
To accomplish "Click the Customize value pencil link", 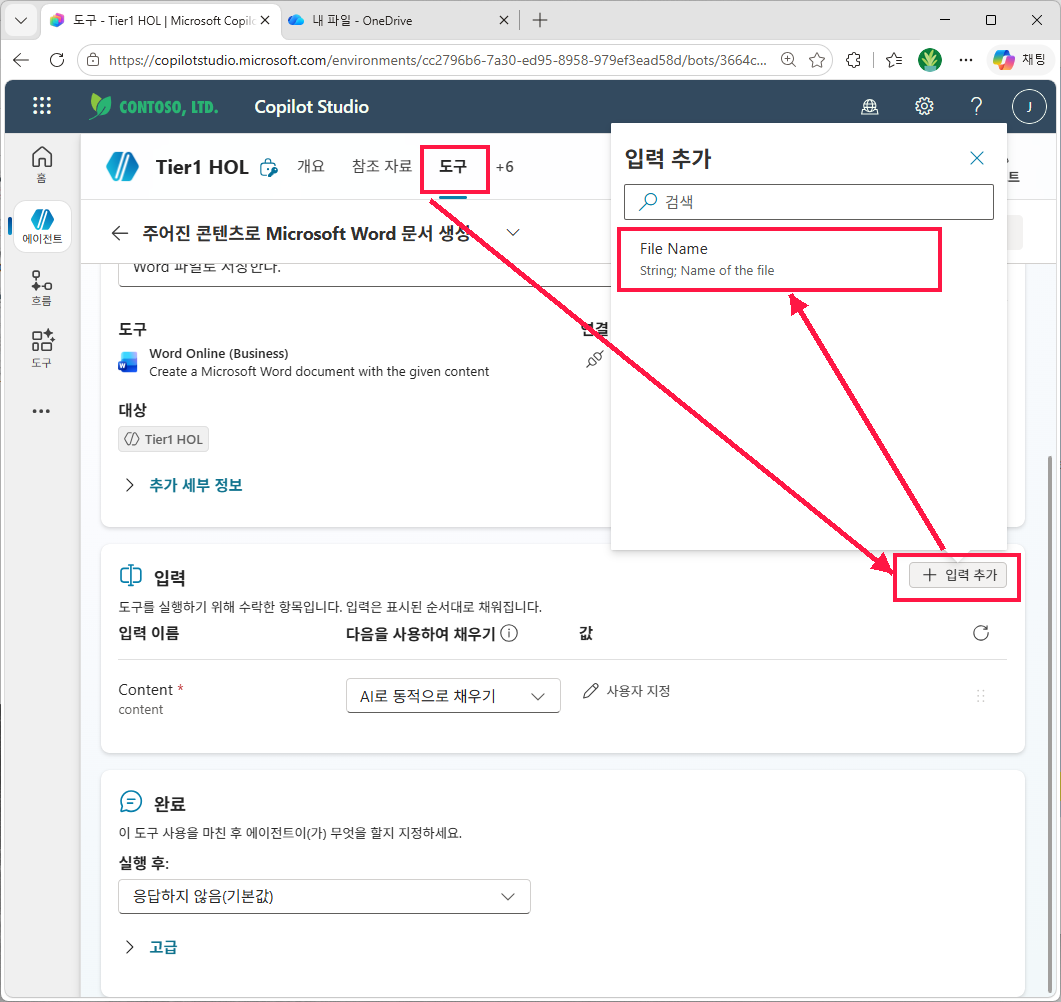I will [x=627, y=691].
